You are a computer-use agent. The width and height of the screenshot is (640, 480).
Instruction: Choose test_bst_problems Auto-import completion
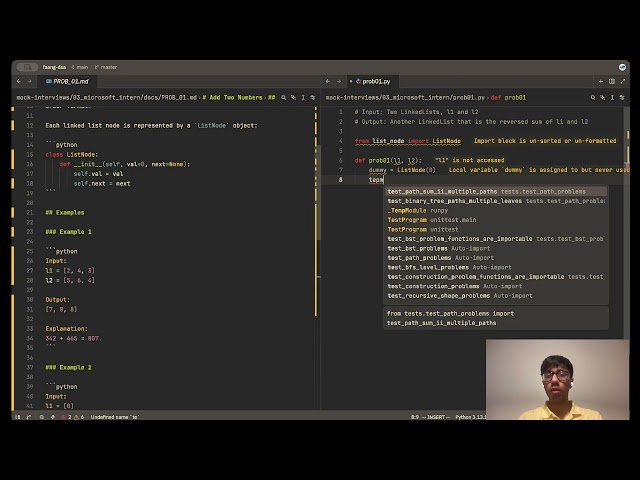point(496,248)
